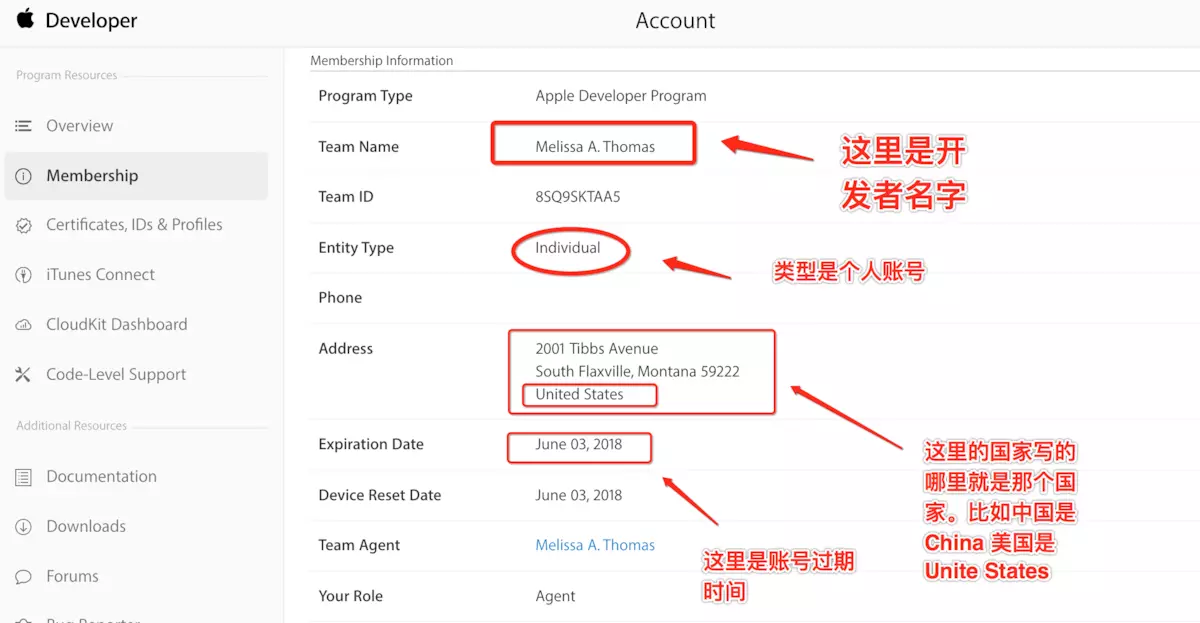This screenshot has width=1200, height=623.
Task: Click the Documentation page icon
Action: 23,477
